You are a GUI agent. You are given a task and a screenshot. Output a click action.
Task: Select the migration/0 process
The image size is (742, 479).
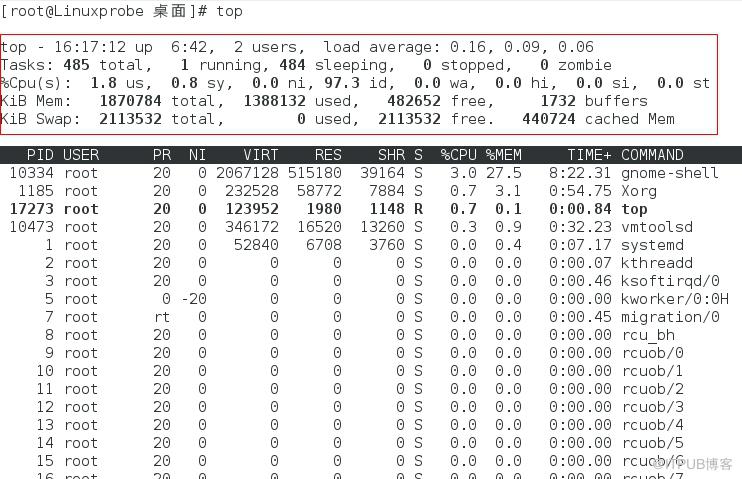[670, 317]
